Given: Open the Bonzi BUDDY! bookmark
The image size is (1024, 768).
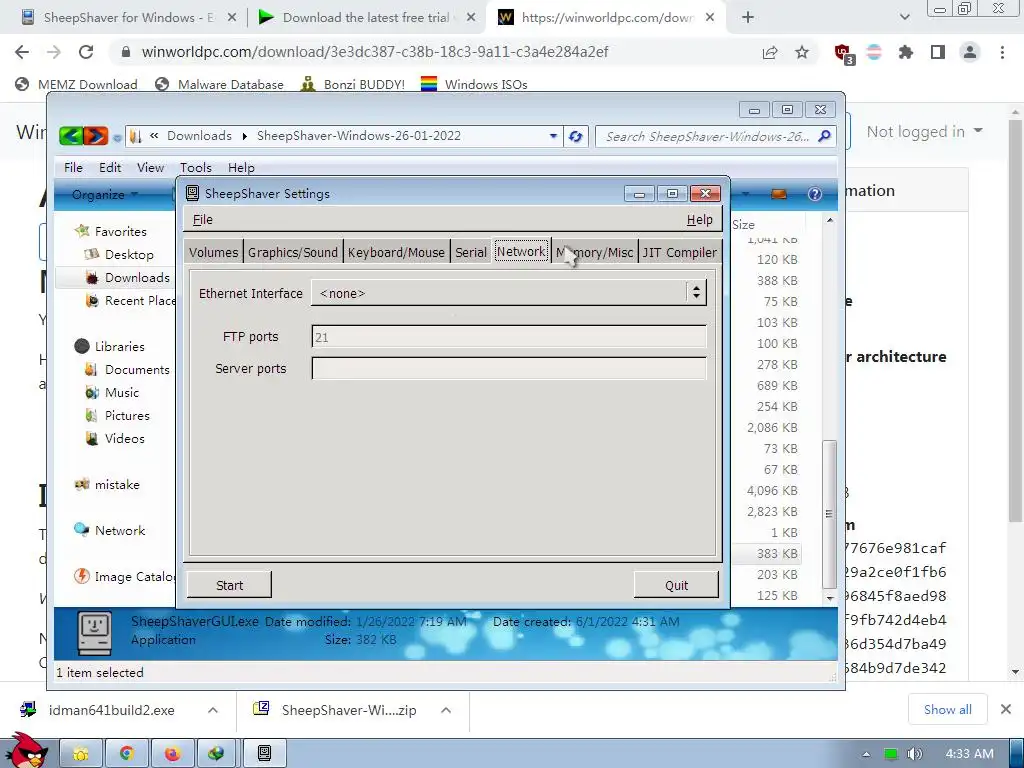Looking at the screenshot, I should (x=353, y=84).
